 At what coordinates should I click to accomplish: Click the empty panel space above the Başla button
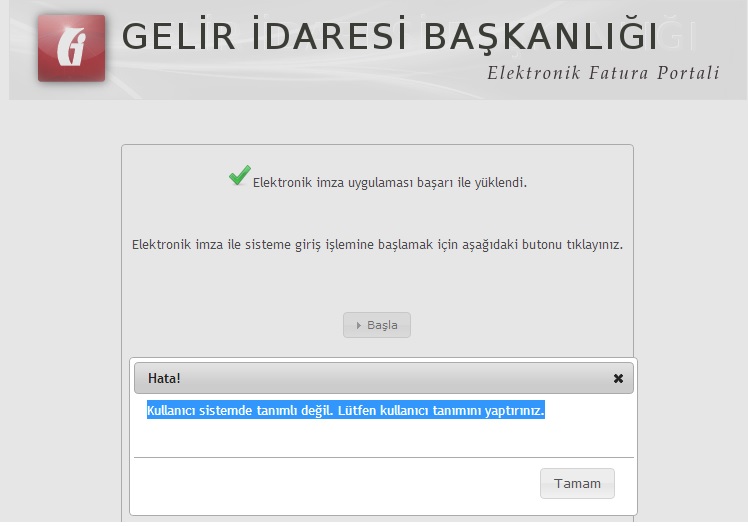pyautogui.click(x=377, y=285)
